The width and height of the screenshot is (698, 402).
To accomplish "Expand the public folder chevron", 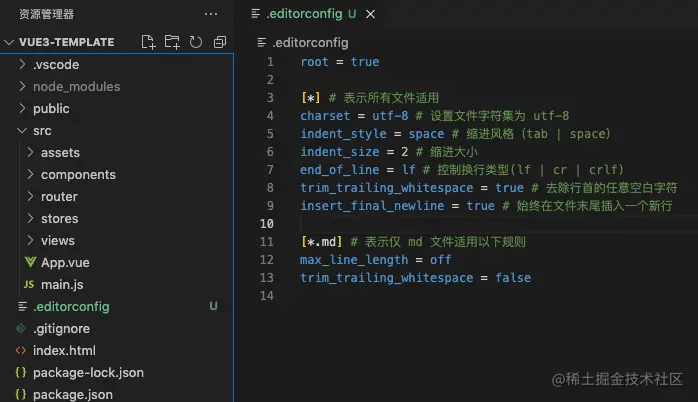I will [22, 108].
